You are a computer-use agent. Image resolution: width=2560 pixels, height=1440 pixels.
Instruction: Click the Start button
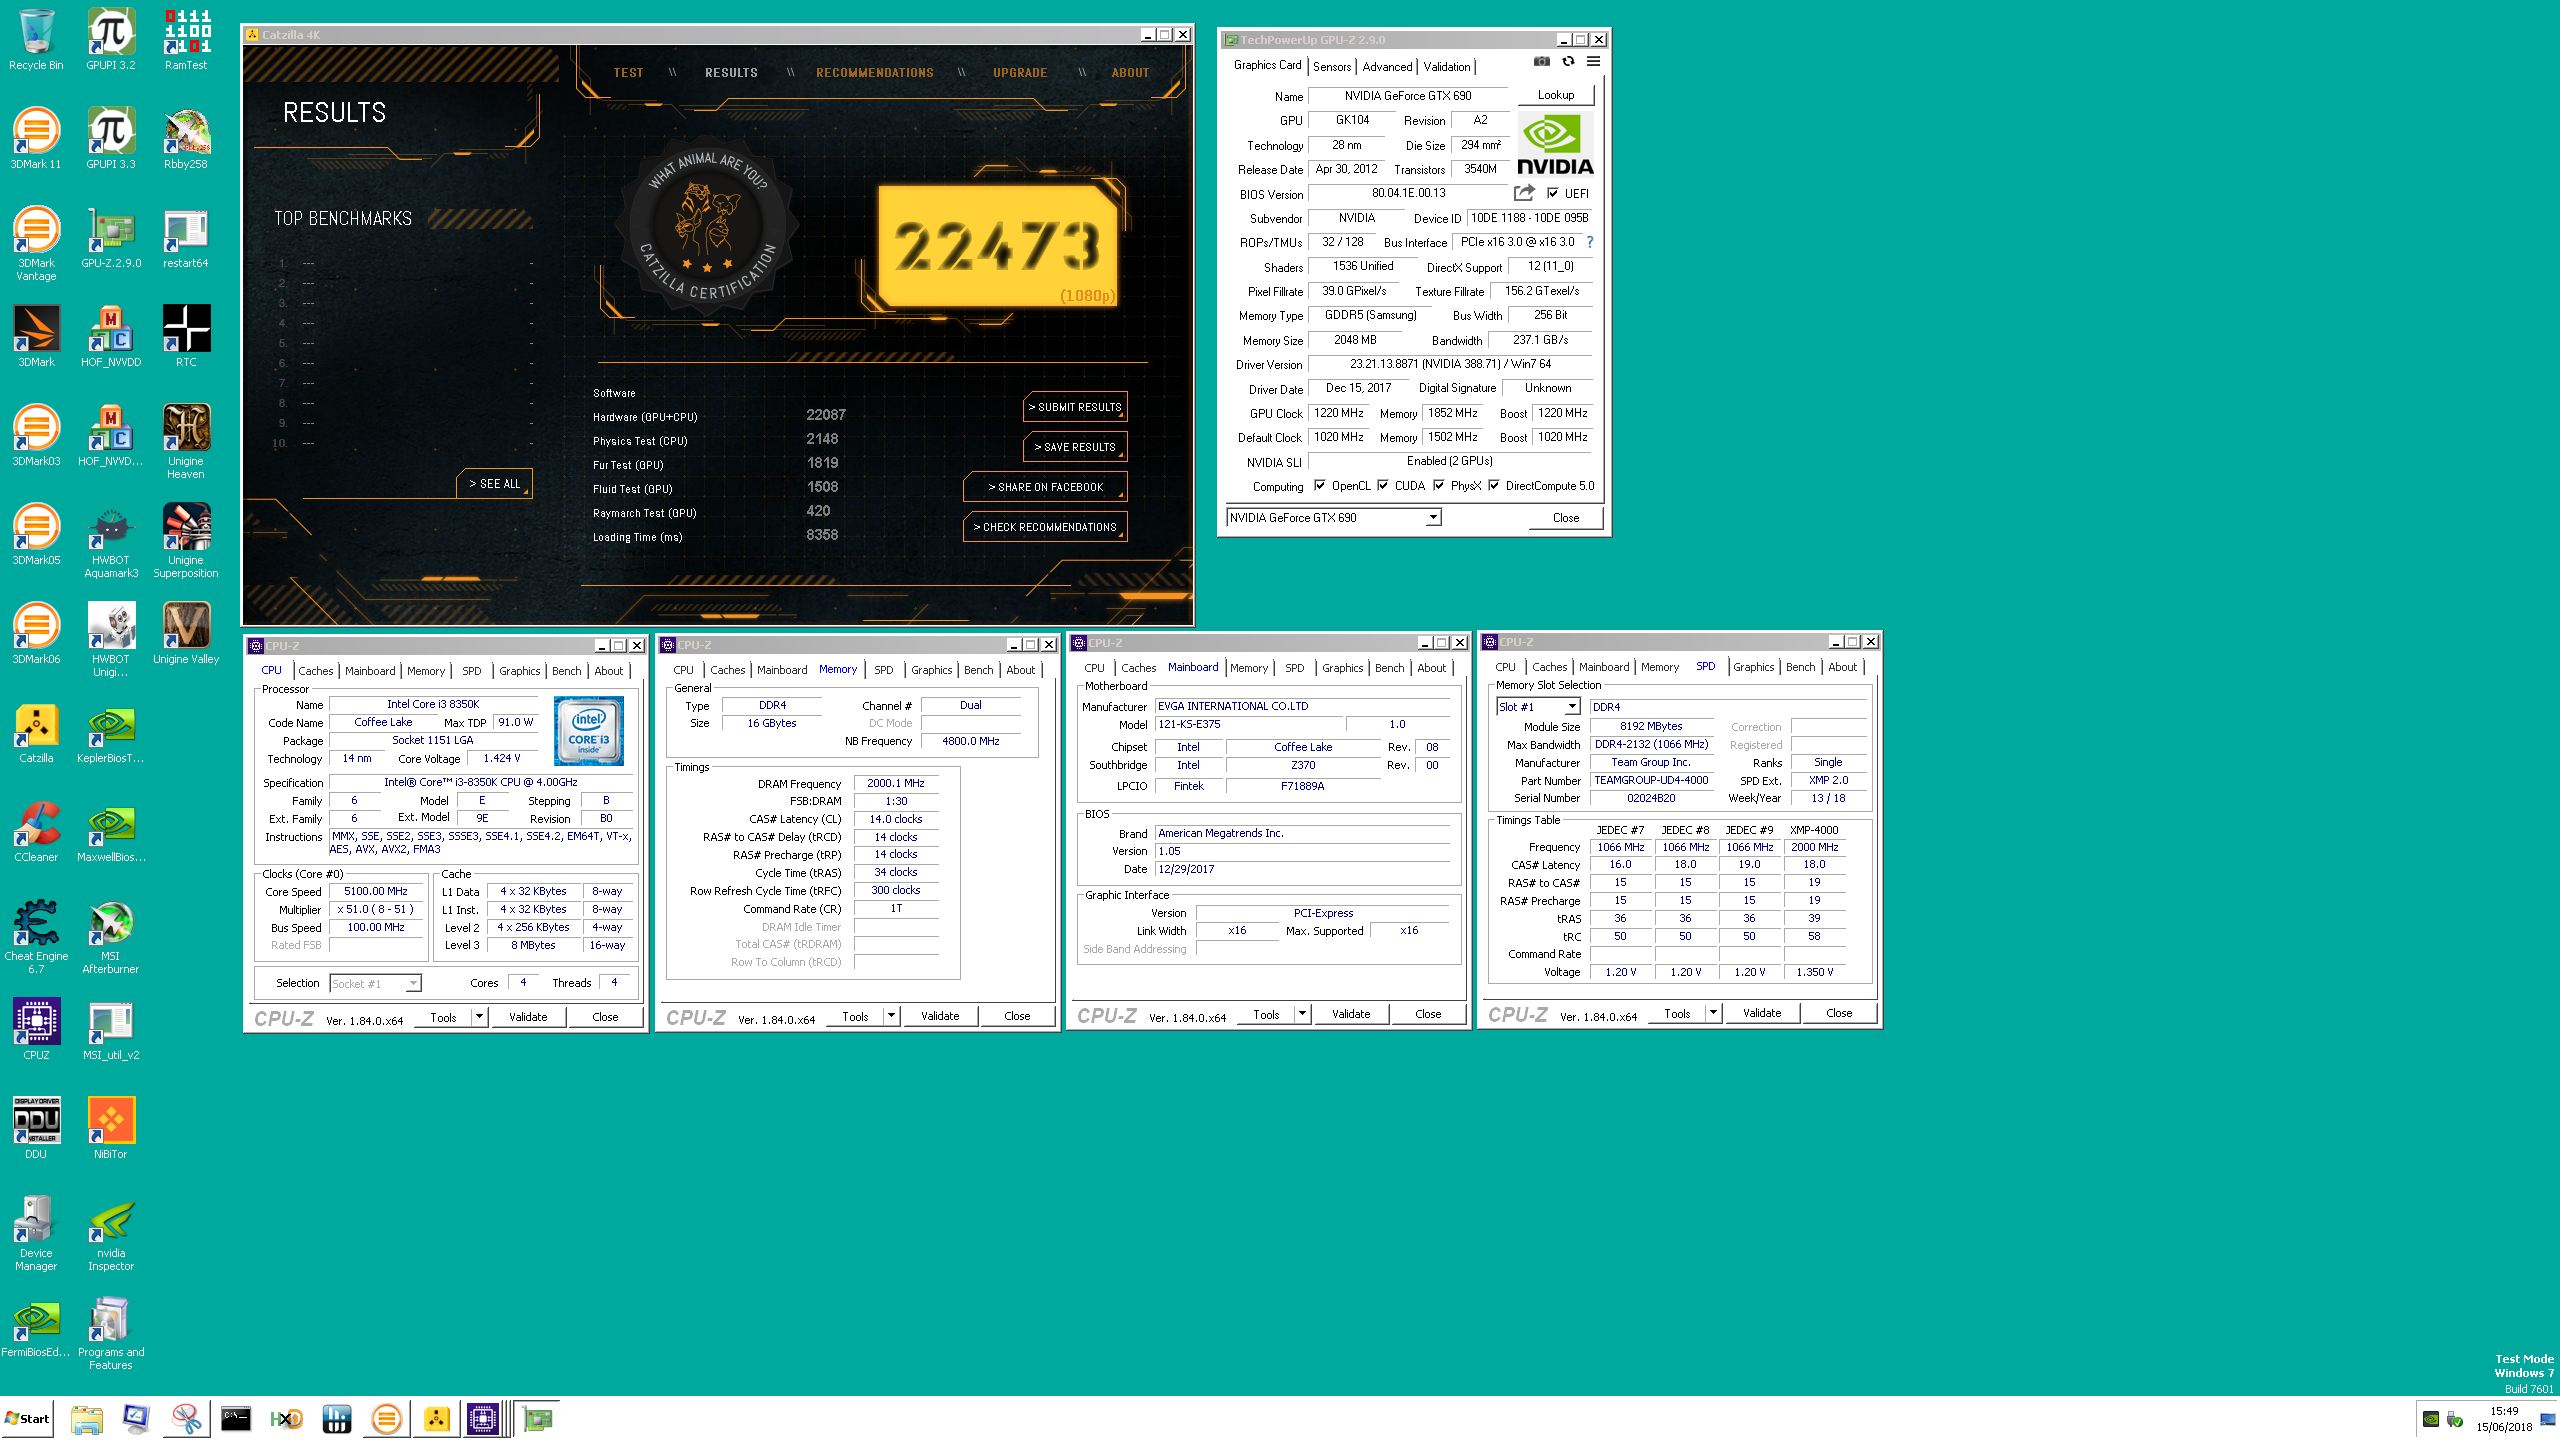(x=28, y=1418)
